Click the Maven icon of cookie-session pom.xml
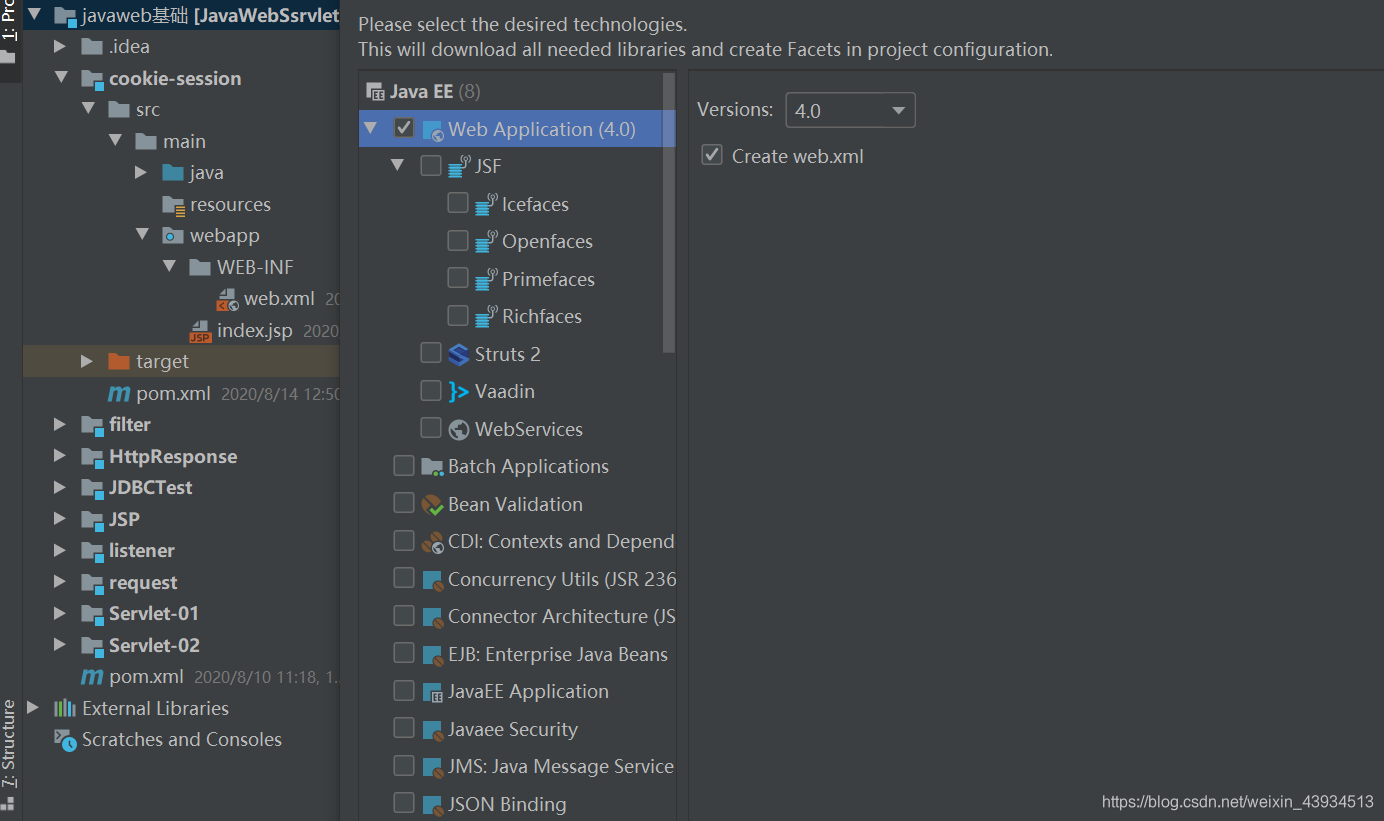Screen dimensions: 1384x821 [119, 393]
